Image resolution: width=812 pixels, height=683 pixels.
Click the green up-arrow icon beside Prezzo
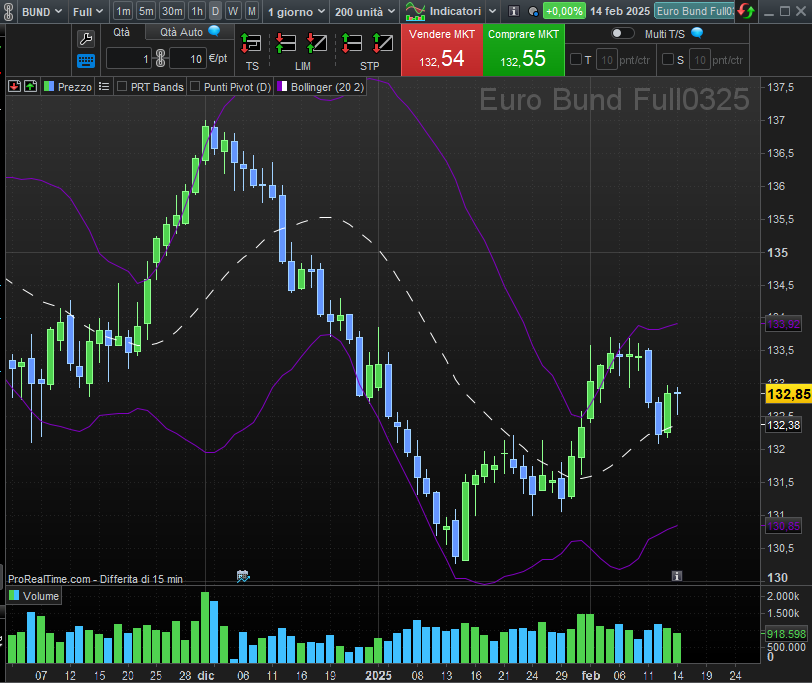point(31,86)
